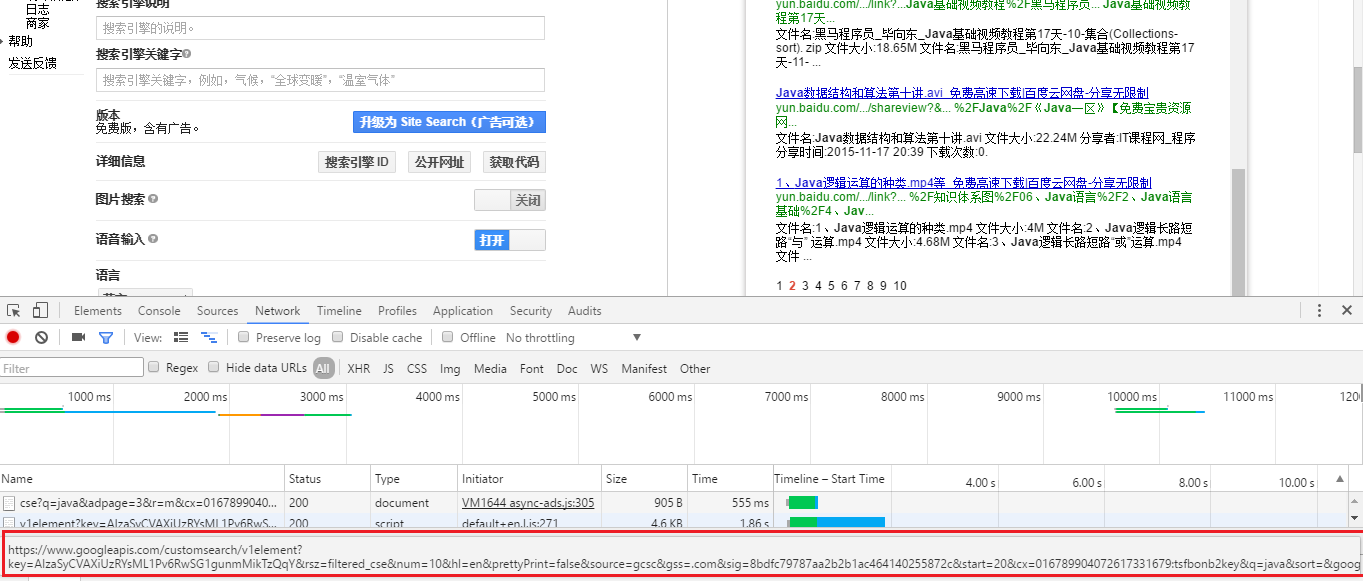Switch to large request rows view icon
1363x581 pixels.
tap(181, 338)
